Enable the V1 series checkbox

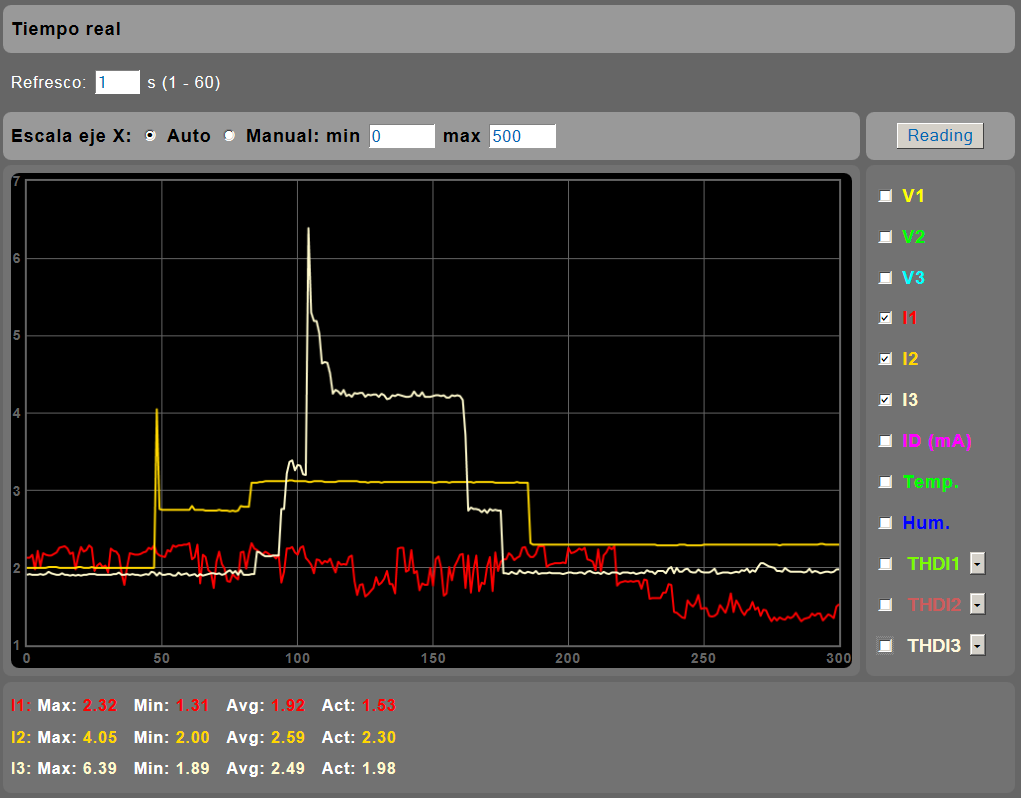(885, 196)
